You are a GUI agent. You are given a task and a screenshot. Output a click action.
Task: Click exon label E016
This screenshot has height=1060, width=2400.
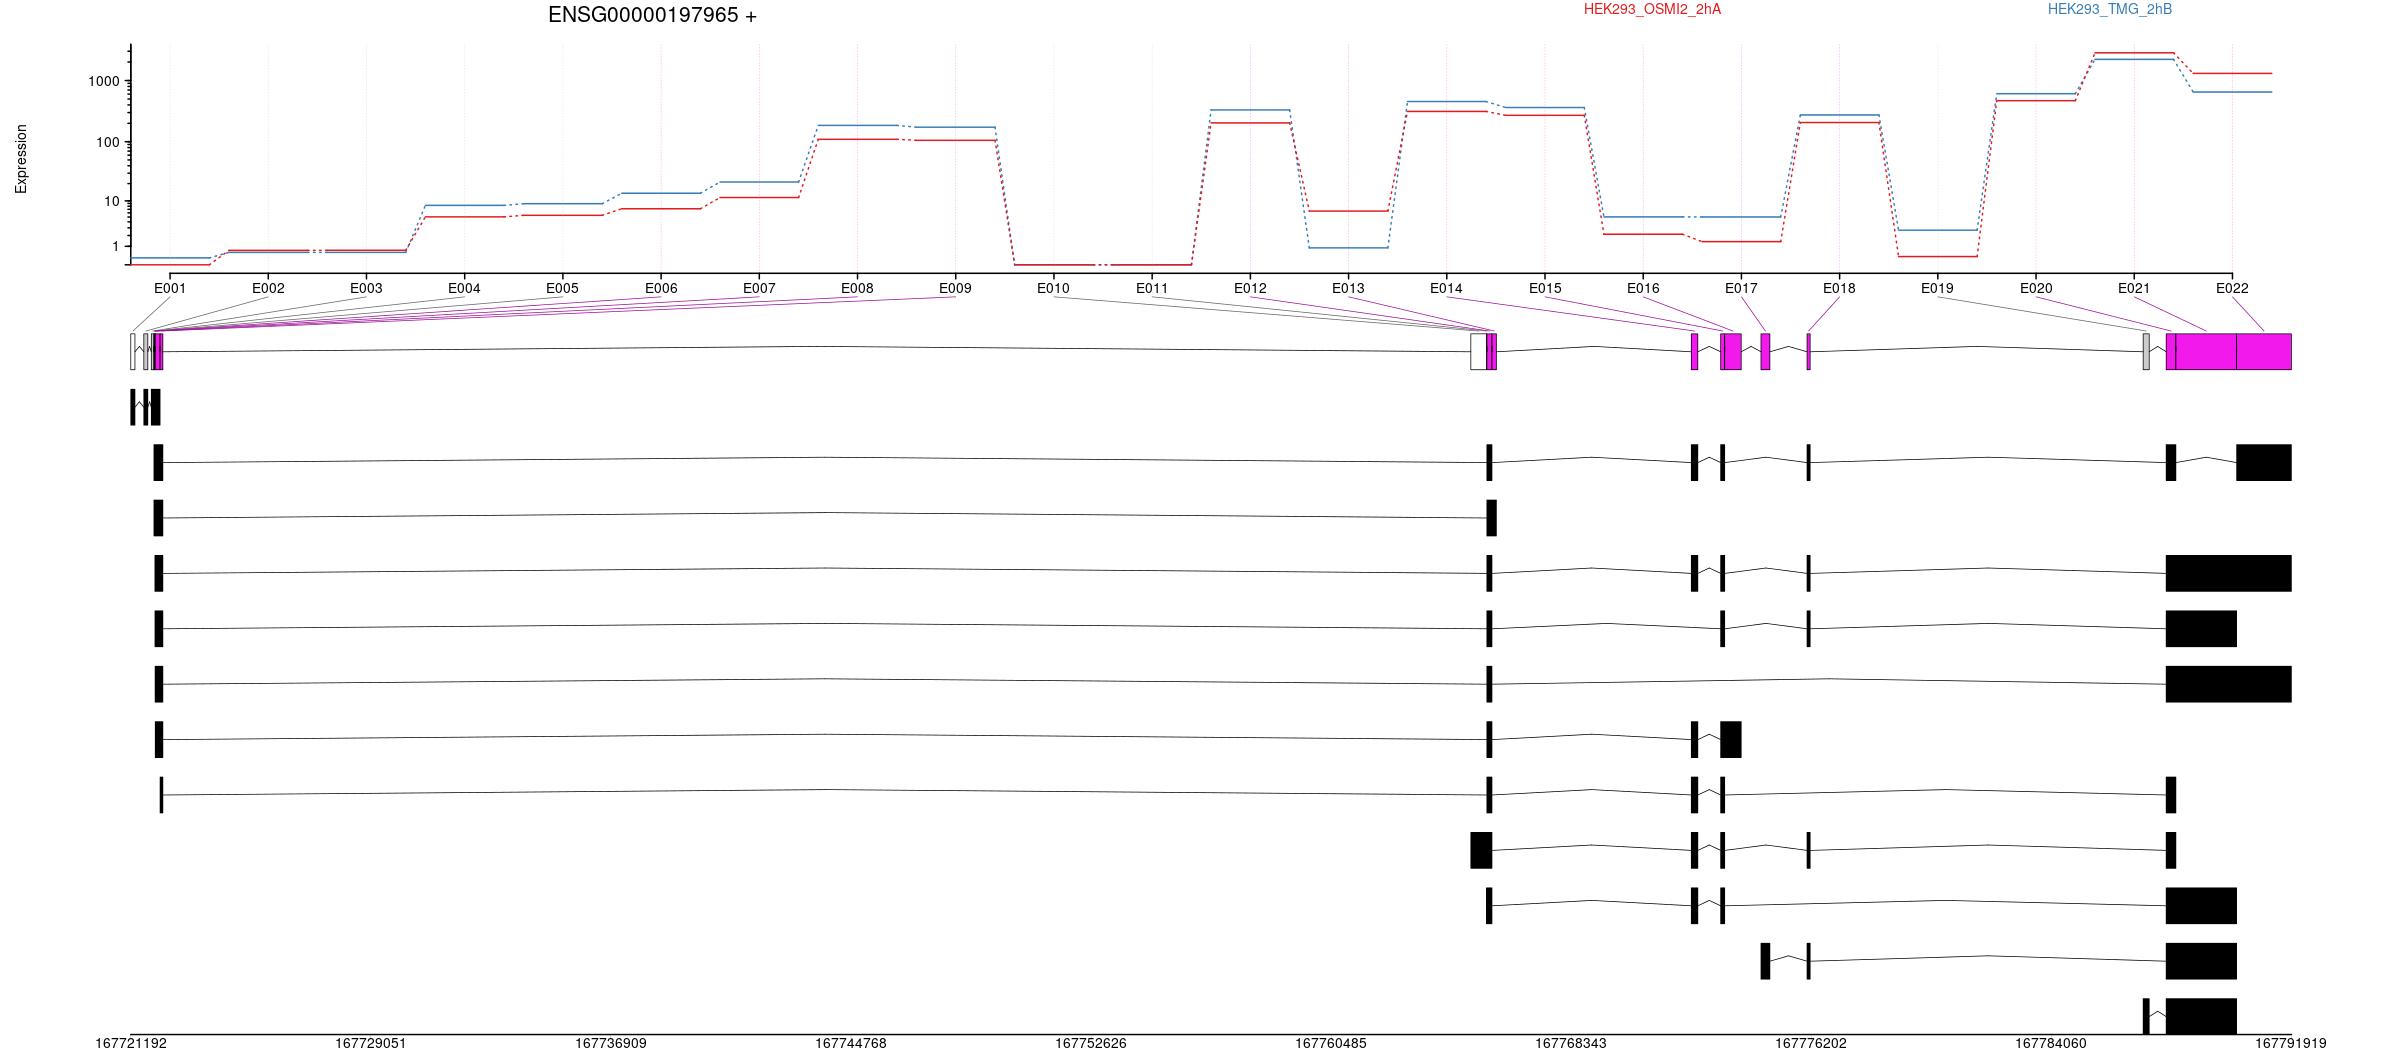1643,288
